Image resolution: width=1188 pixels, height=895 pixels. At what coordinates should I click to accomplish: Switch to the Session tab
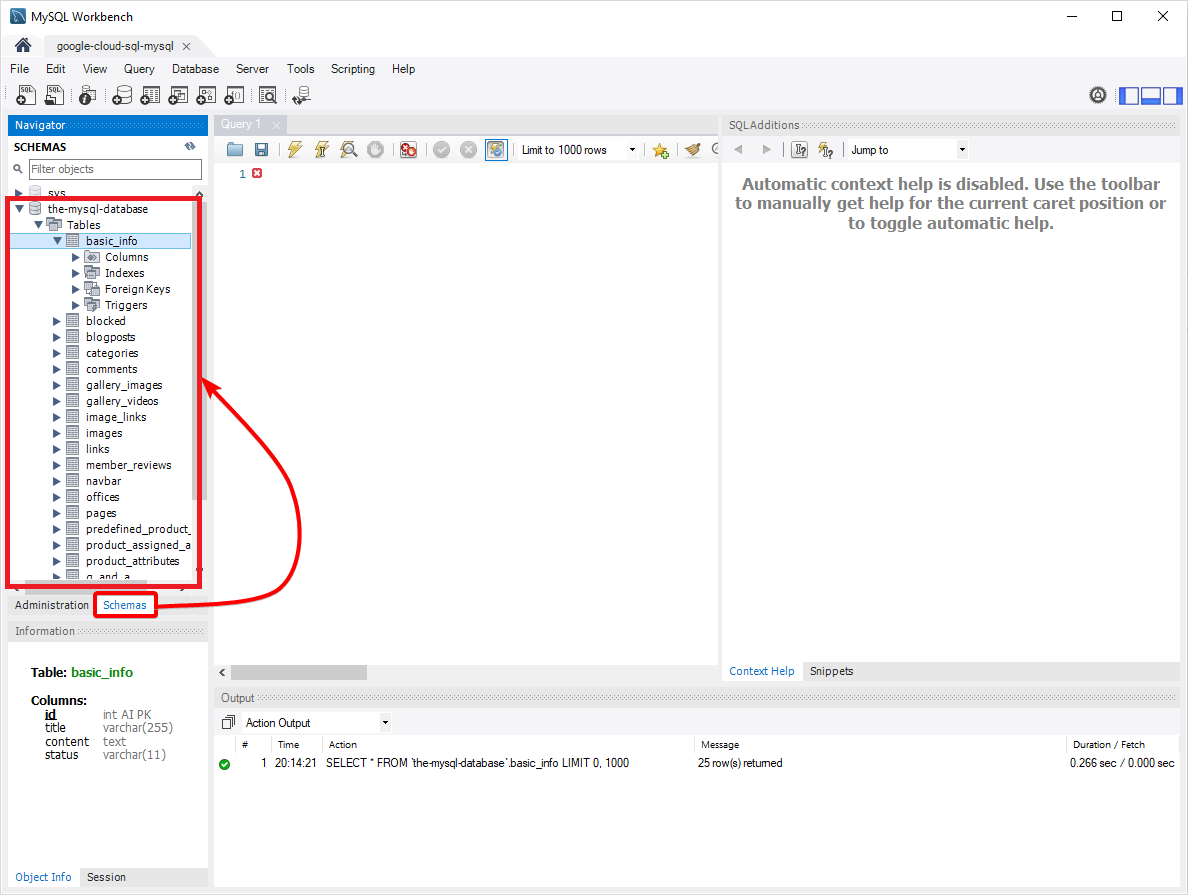coord(106,877)
